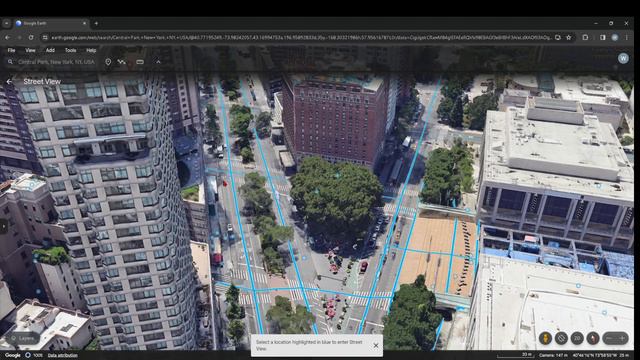Open the Chrome three-dot menu
The width and height of the screenshot is (640, 360).
coord(627,37)
